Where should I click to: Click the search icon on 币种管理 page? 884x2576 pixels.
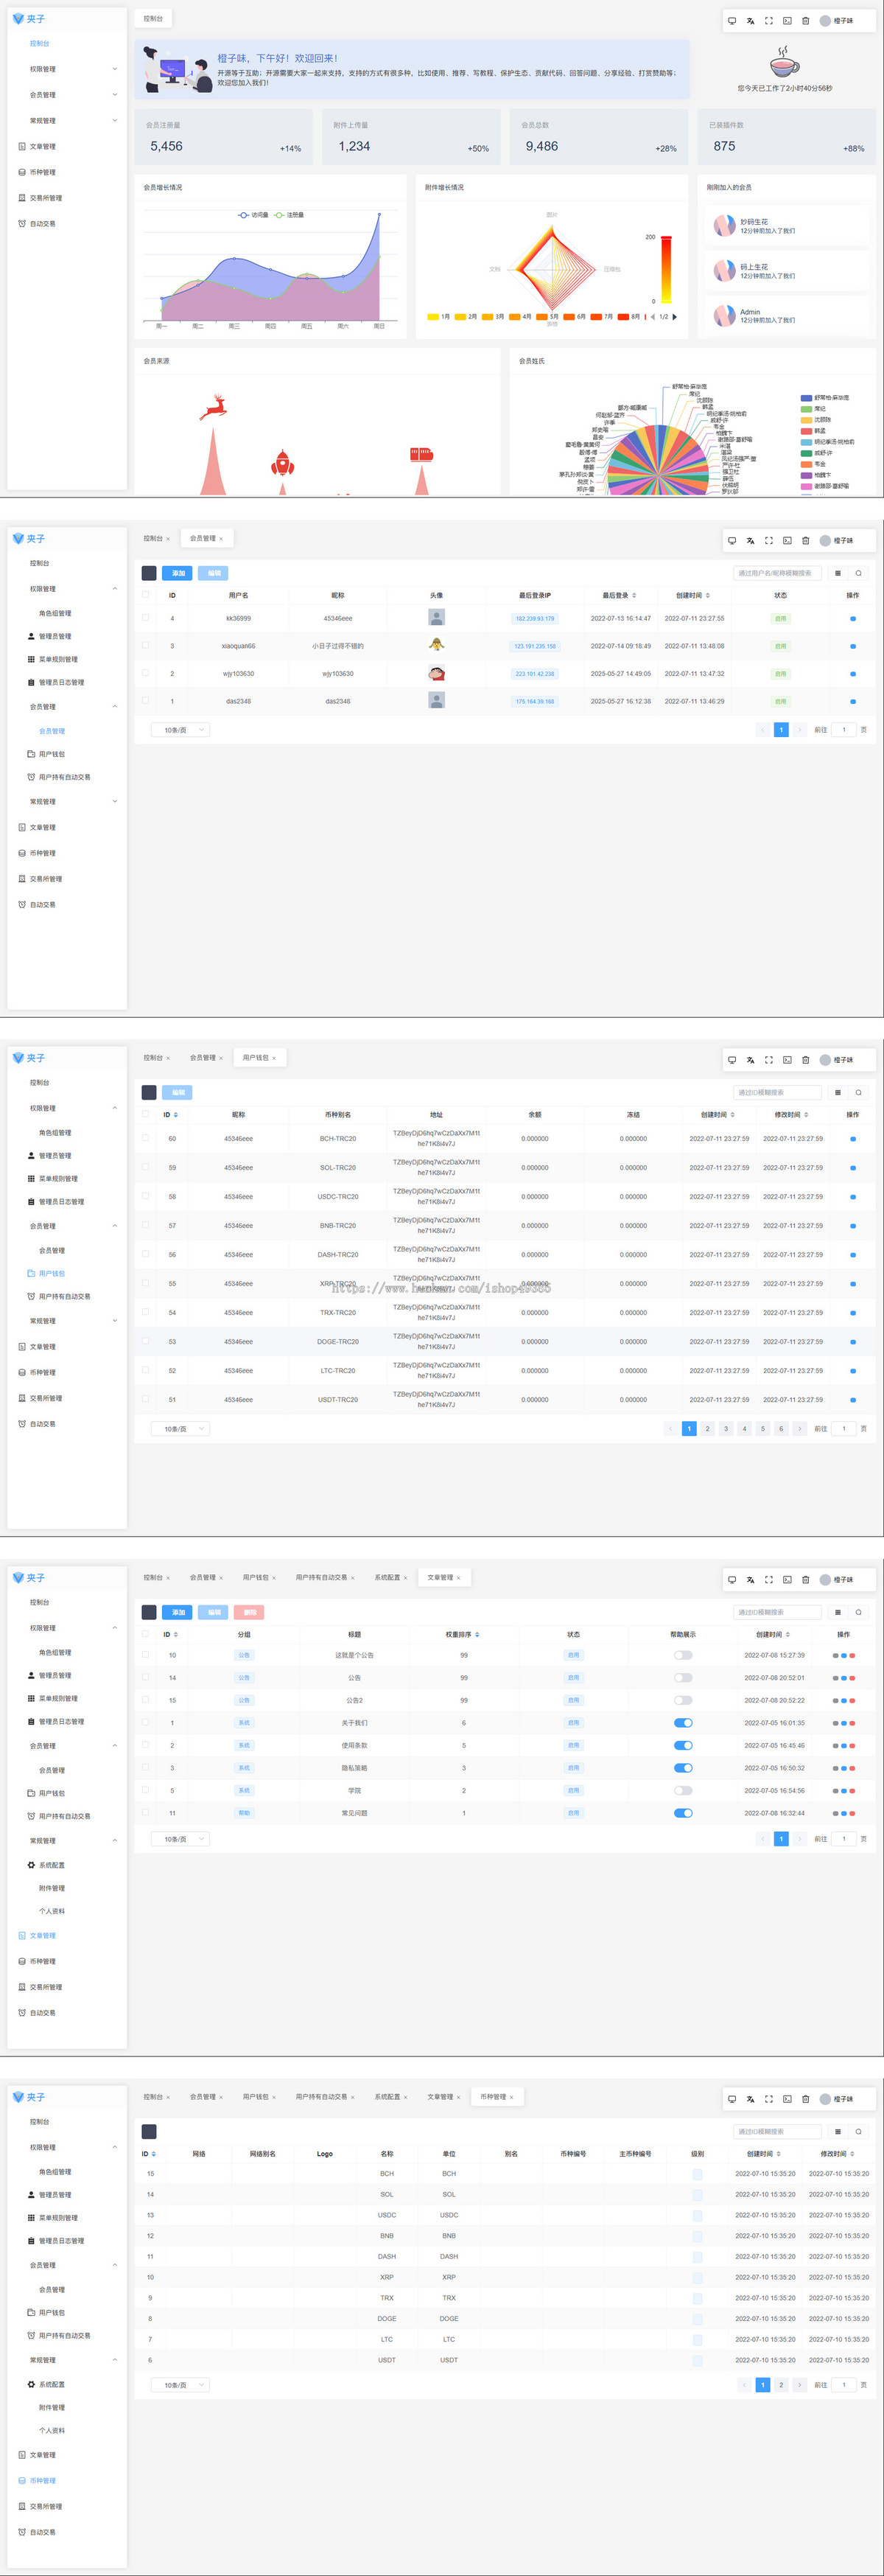point(858,2131)
